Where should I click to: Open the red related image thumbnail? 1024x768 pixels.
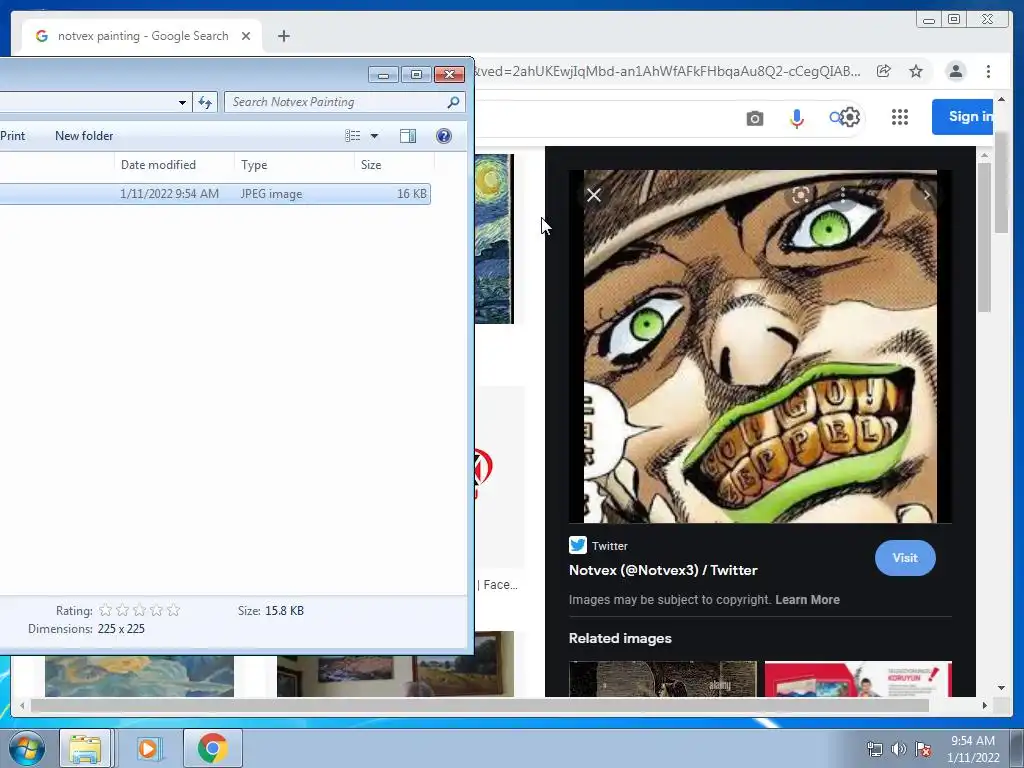click(x=857, y=679)
